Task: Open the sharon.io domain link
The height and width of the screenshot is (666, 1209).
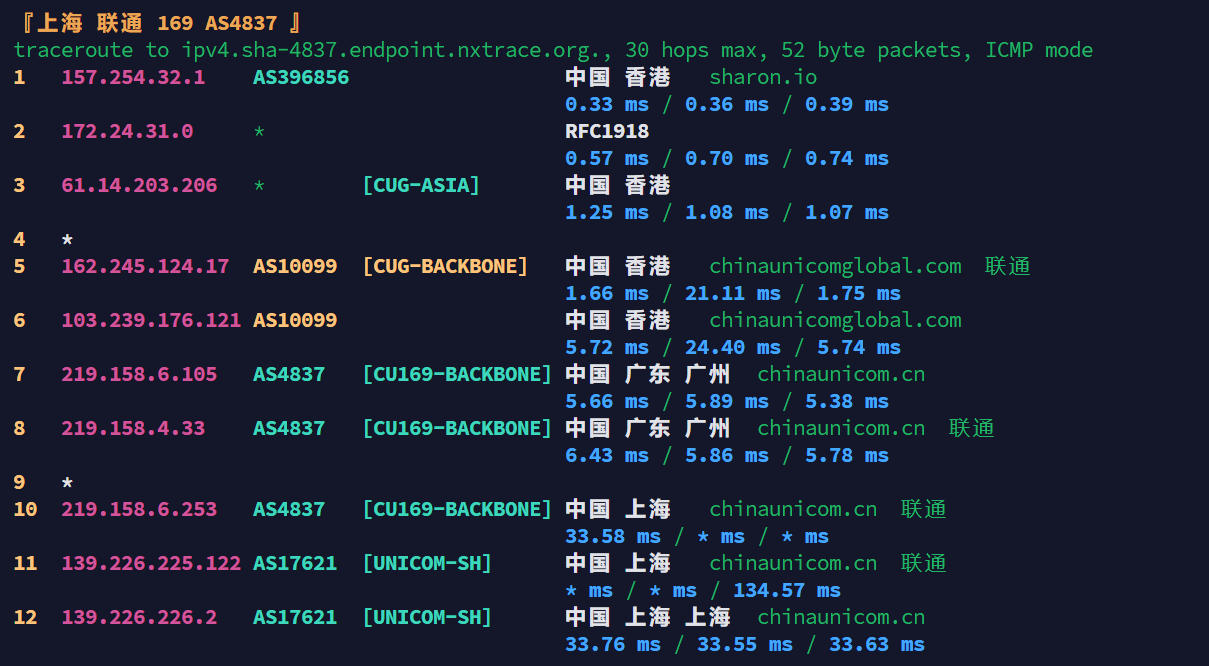Action: point(763,77)
